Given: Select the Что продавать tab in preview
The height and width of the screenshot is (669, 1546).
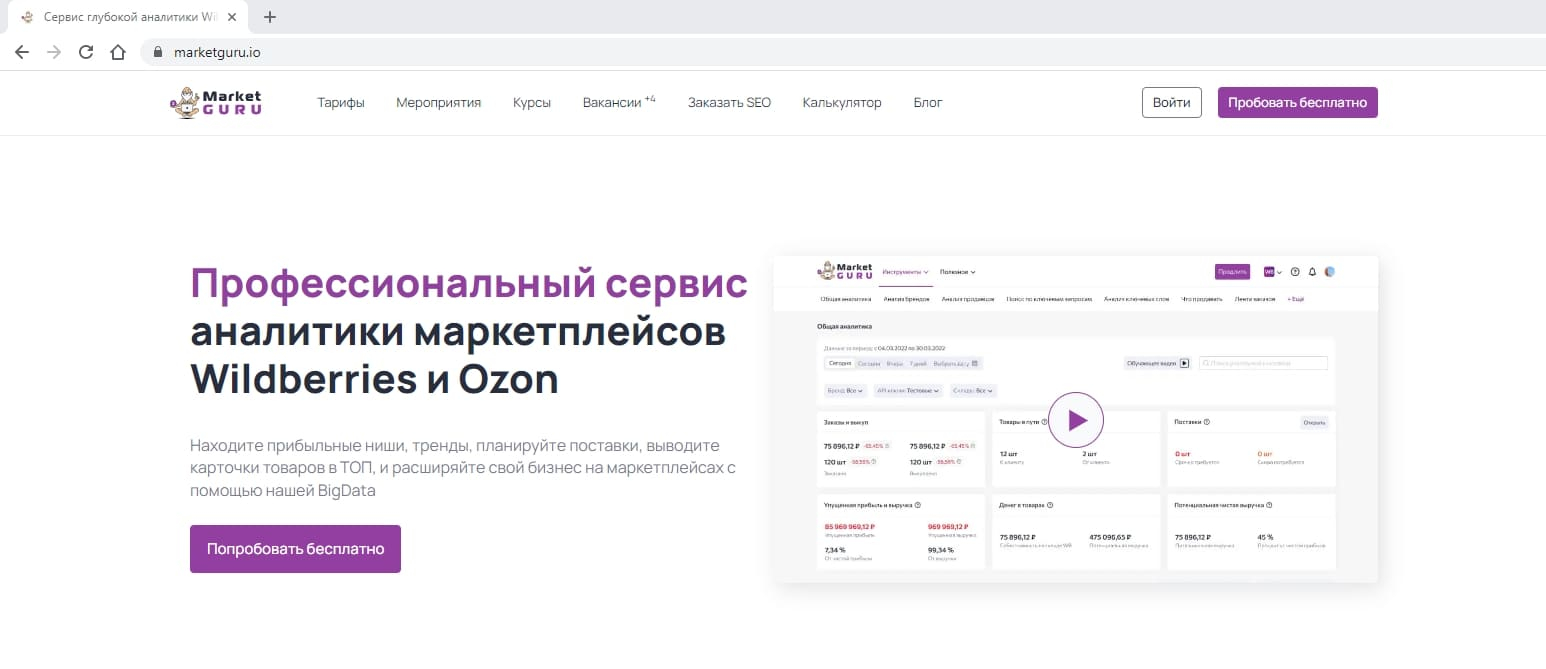Looking at the screenshot, I should [1202, 299].
